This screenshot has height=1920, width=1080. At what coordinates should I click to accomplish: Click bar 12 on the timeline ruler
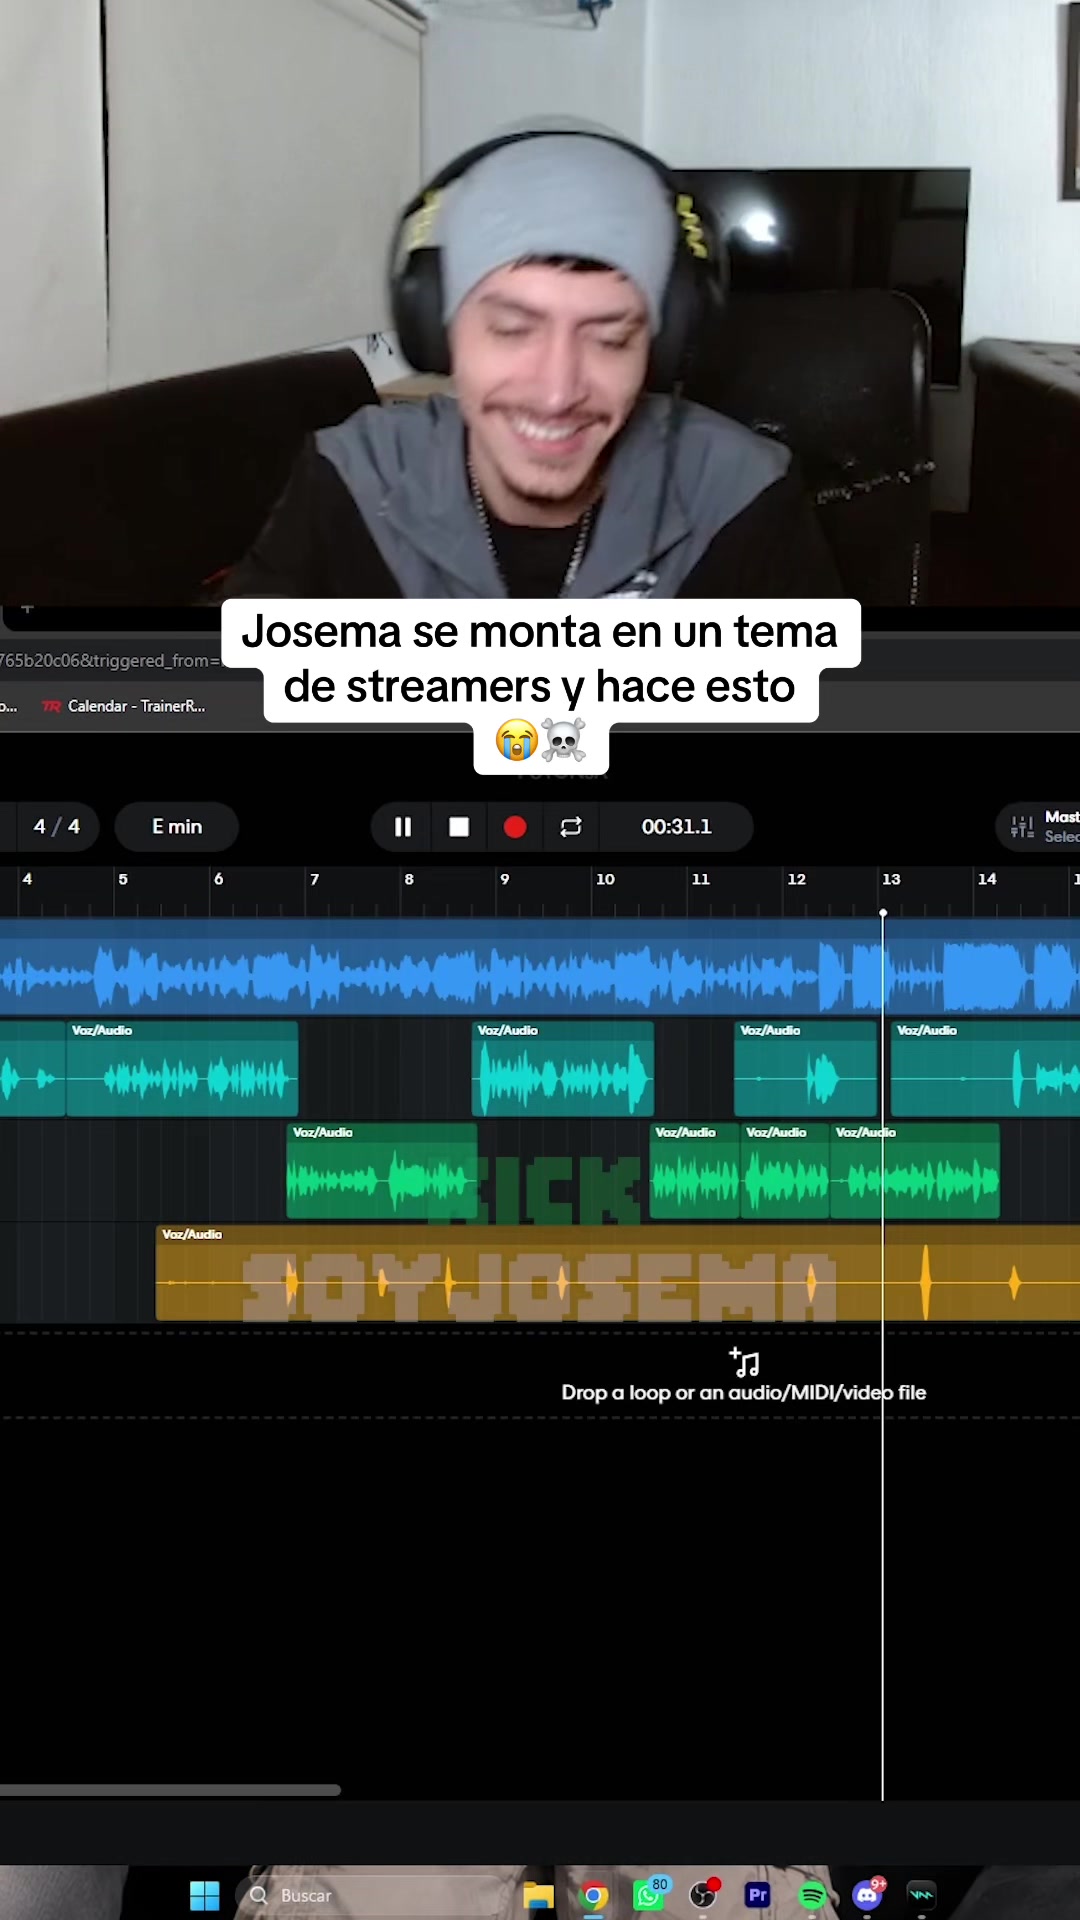796,879
